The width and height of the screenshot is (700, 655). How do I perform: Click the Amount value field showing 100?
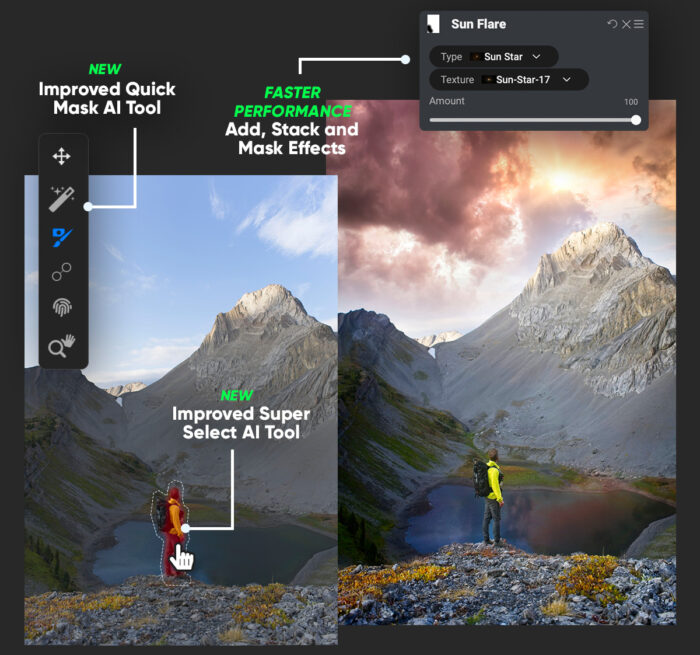(x=630, y=102)
